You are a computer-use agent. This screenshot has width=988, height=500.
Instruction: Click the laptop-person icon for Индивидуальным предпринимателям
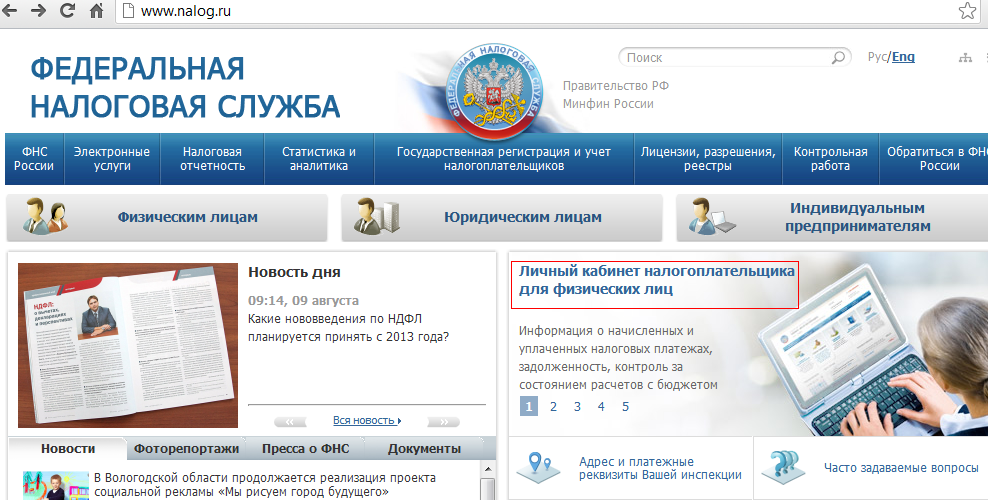[711, 217]
